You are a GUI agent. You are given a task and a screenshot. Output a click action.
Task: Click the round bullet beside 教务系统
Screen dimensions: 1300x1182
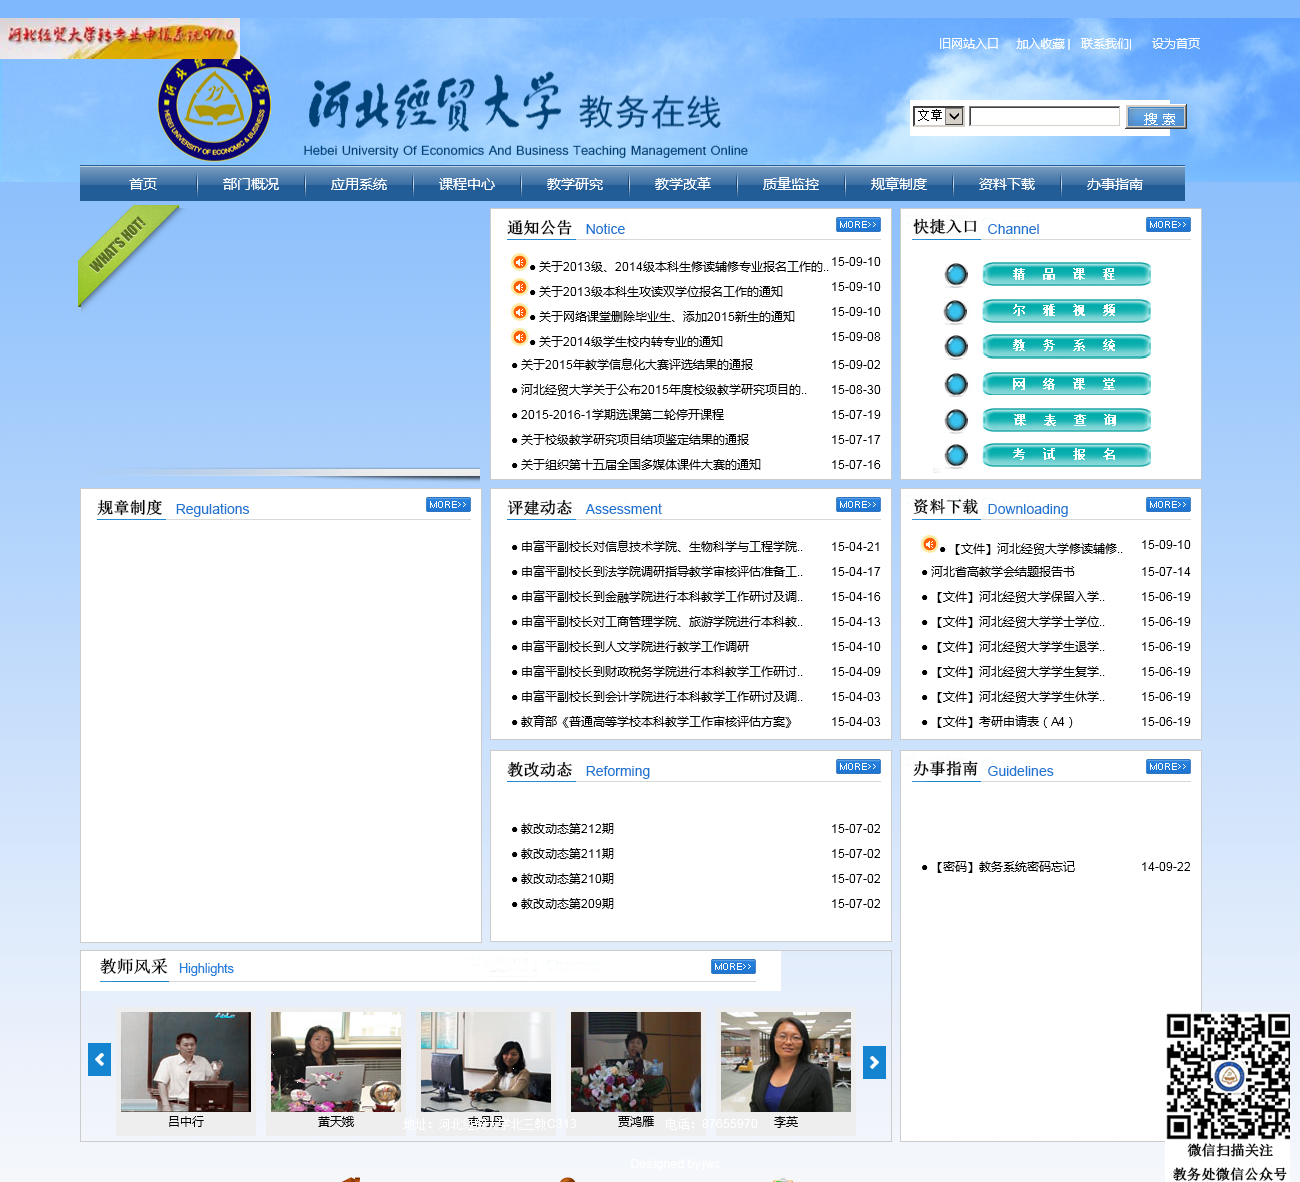(x=956, y=346)
